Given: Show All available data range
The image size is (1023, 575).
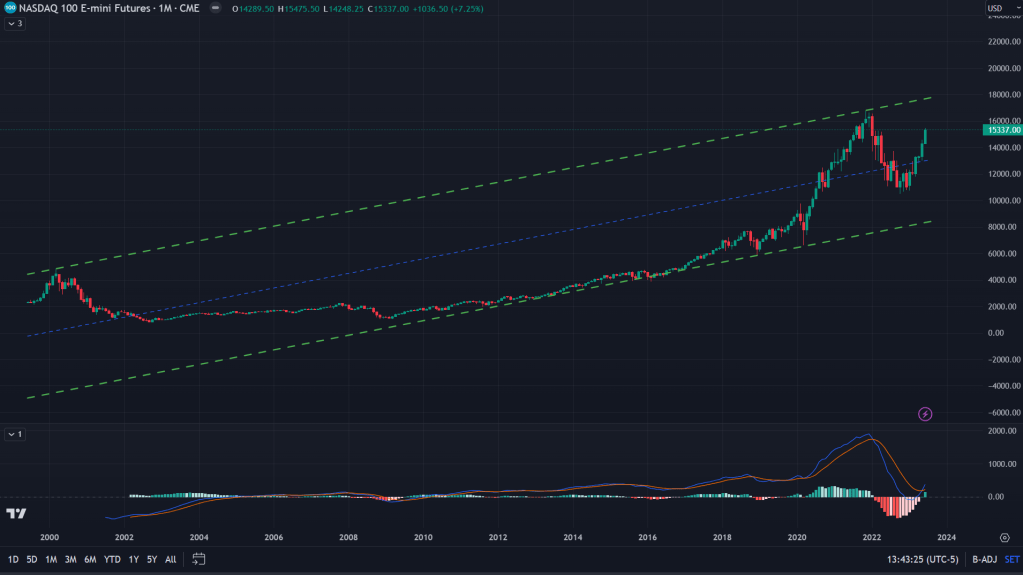Looking at the screenshot, I should tap(171, 559).
